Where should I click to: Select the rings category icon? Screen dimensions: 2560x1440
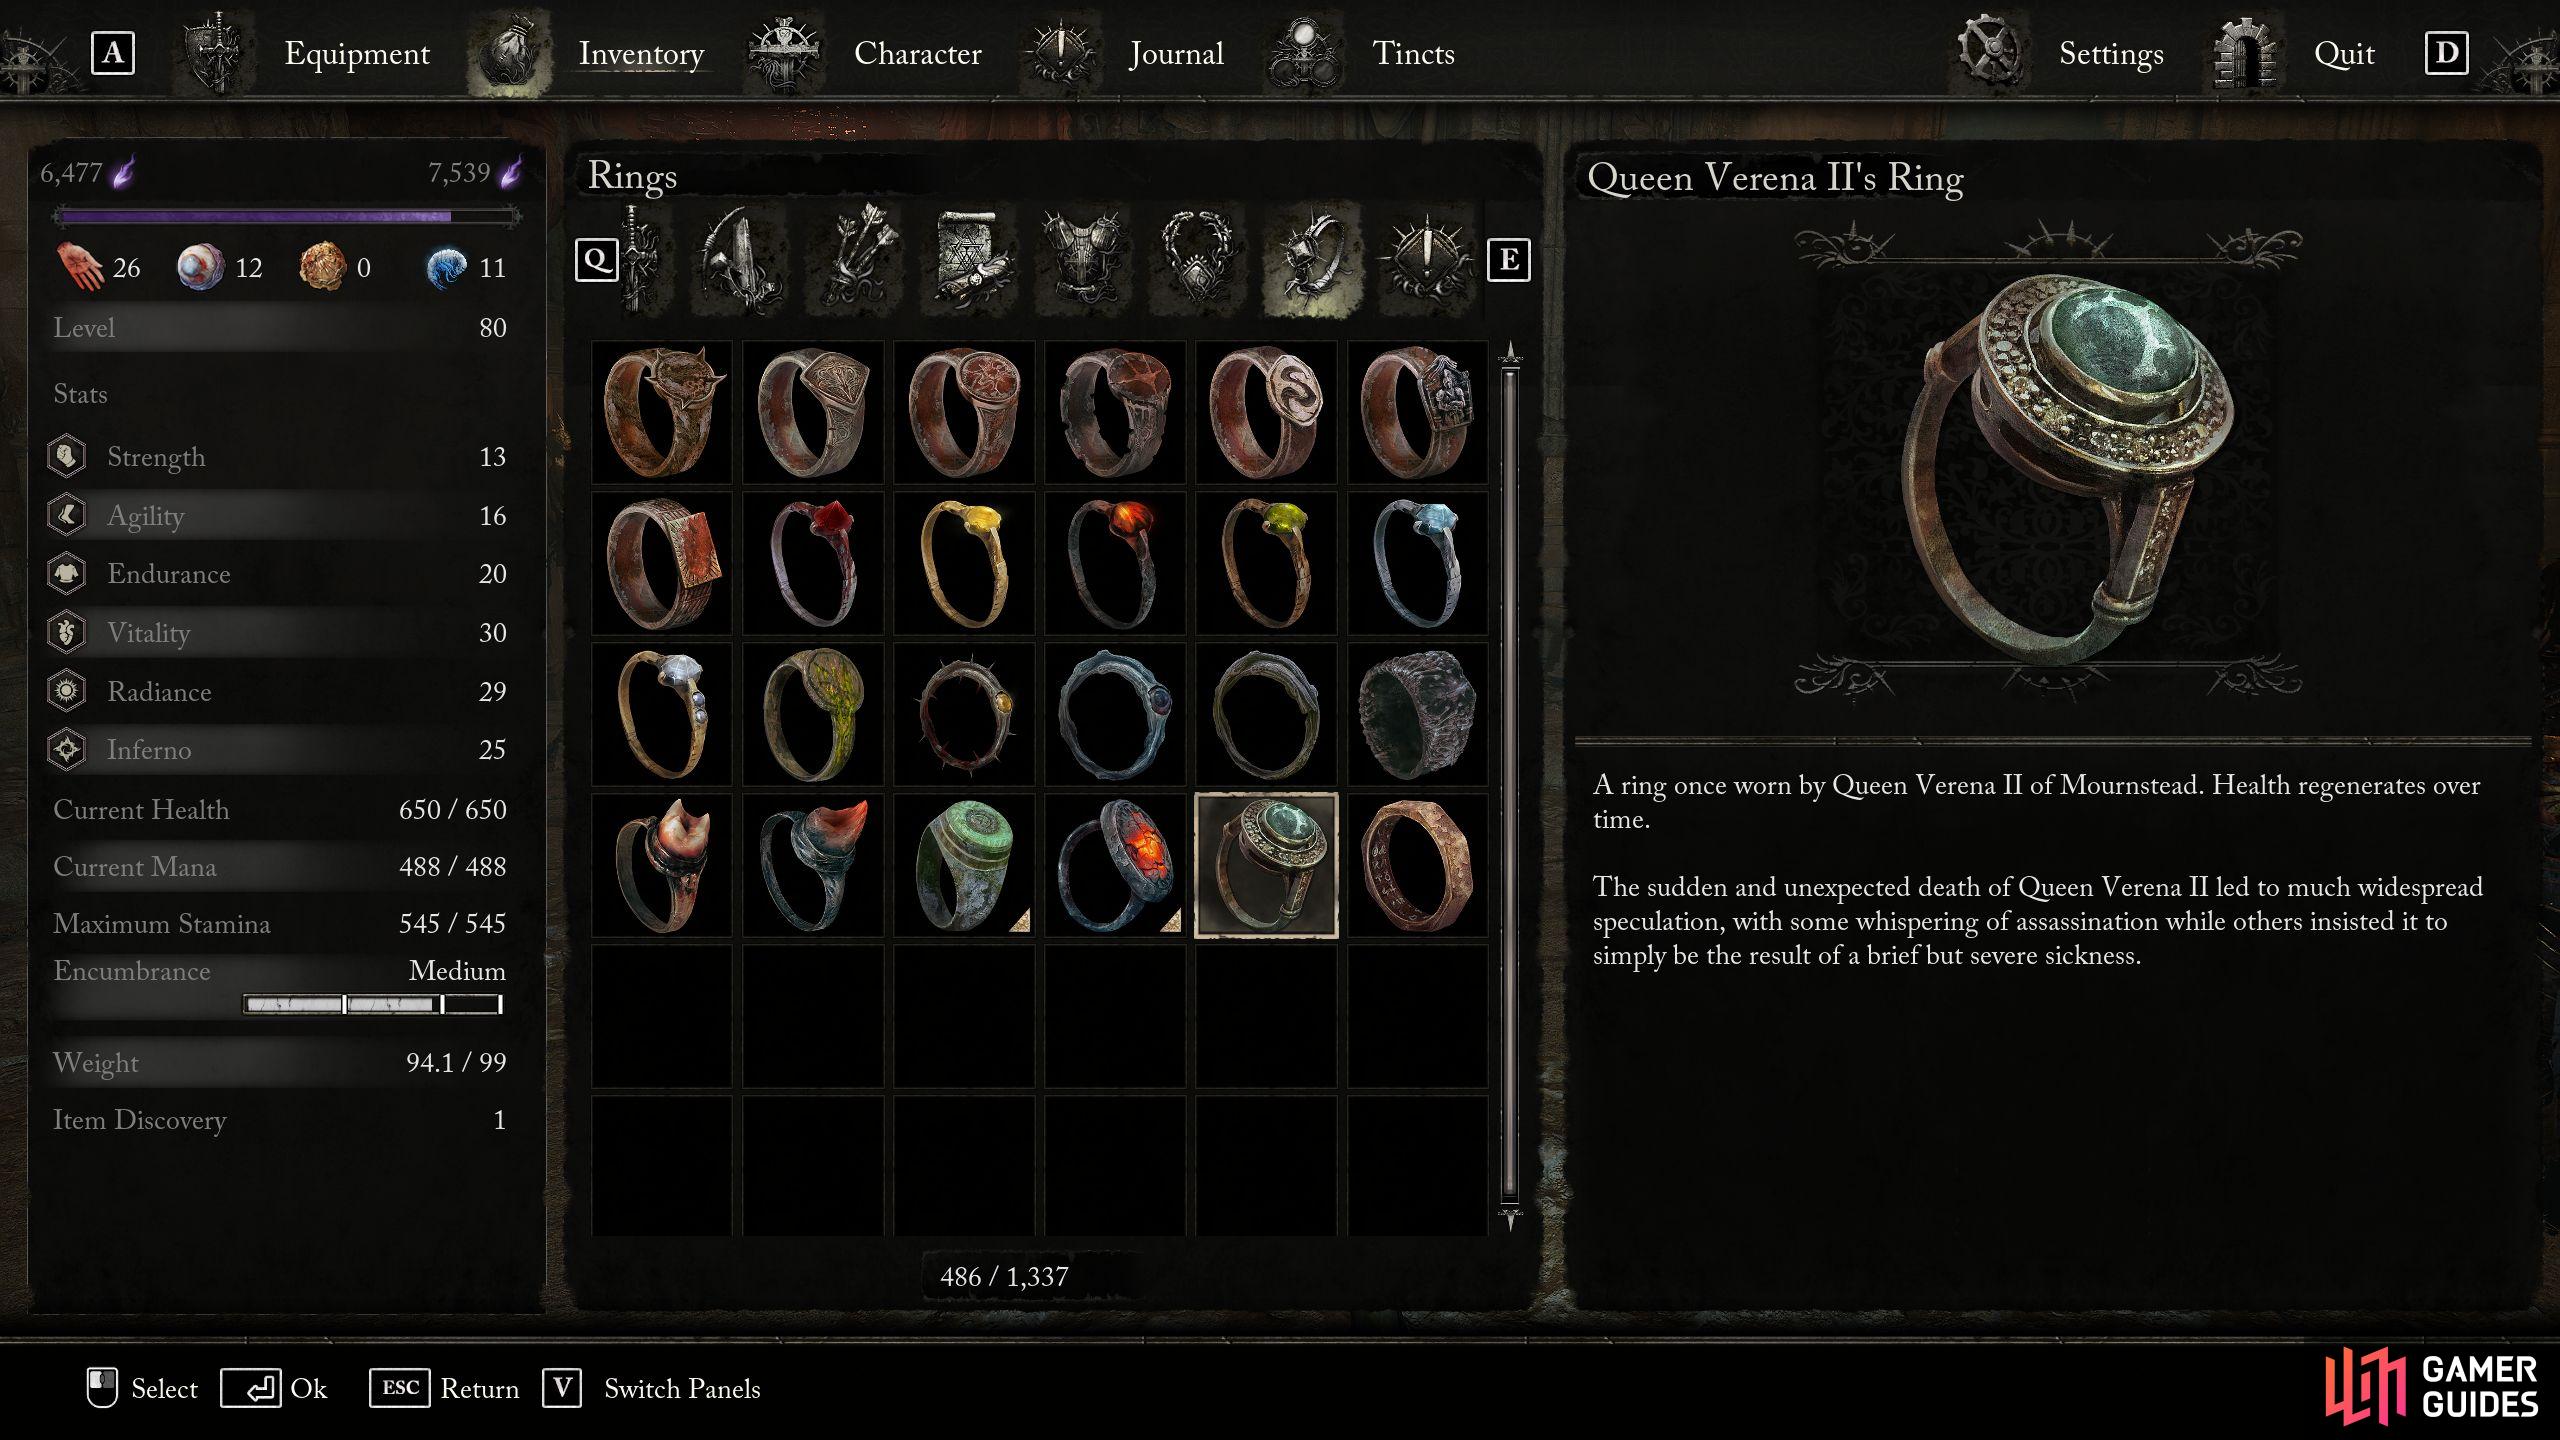pos(1312,260)
